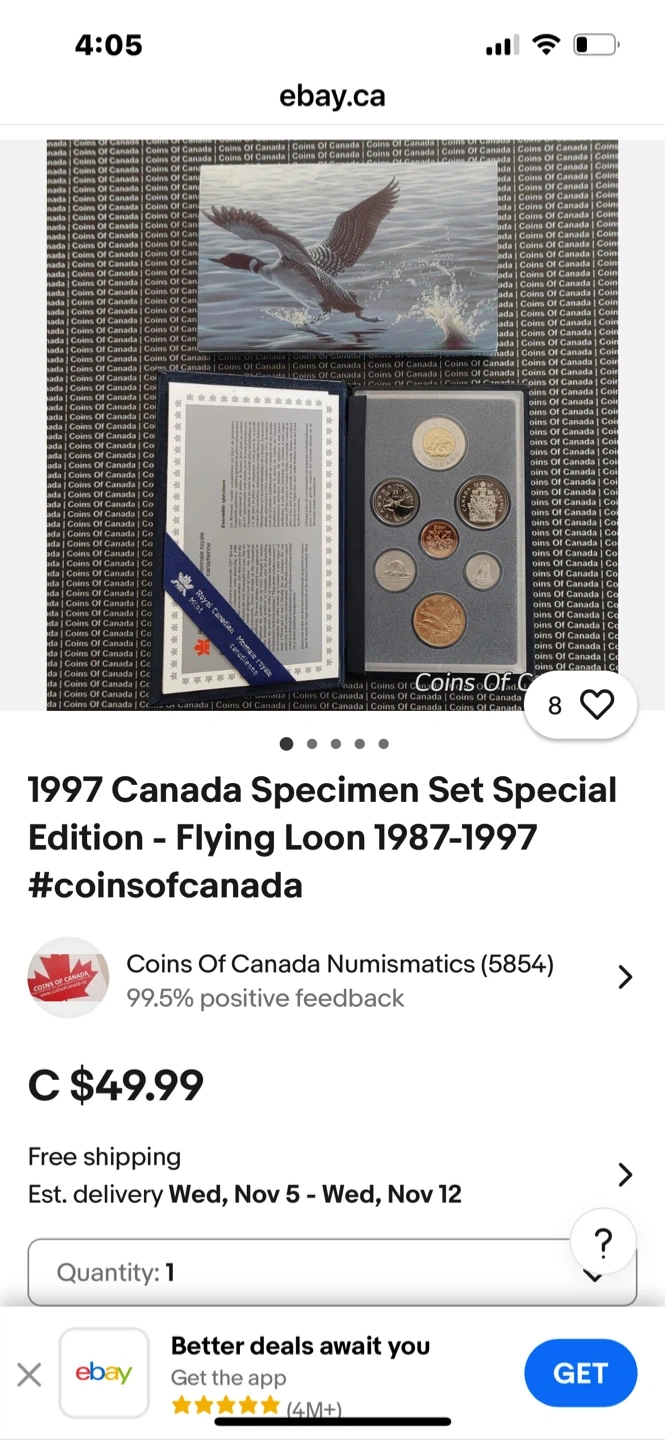Tap the Coins Of Canada seller avatar

click(x=68, y=977)
